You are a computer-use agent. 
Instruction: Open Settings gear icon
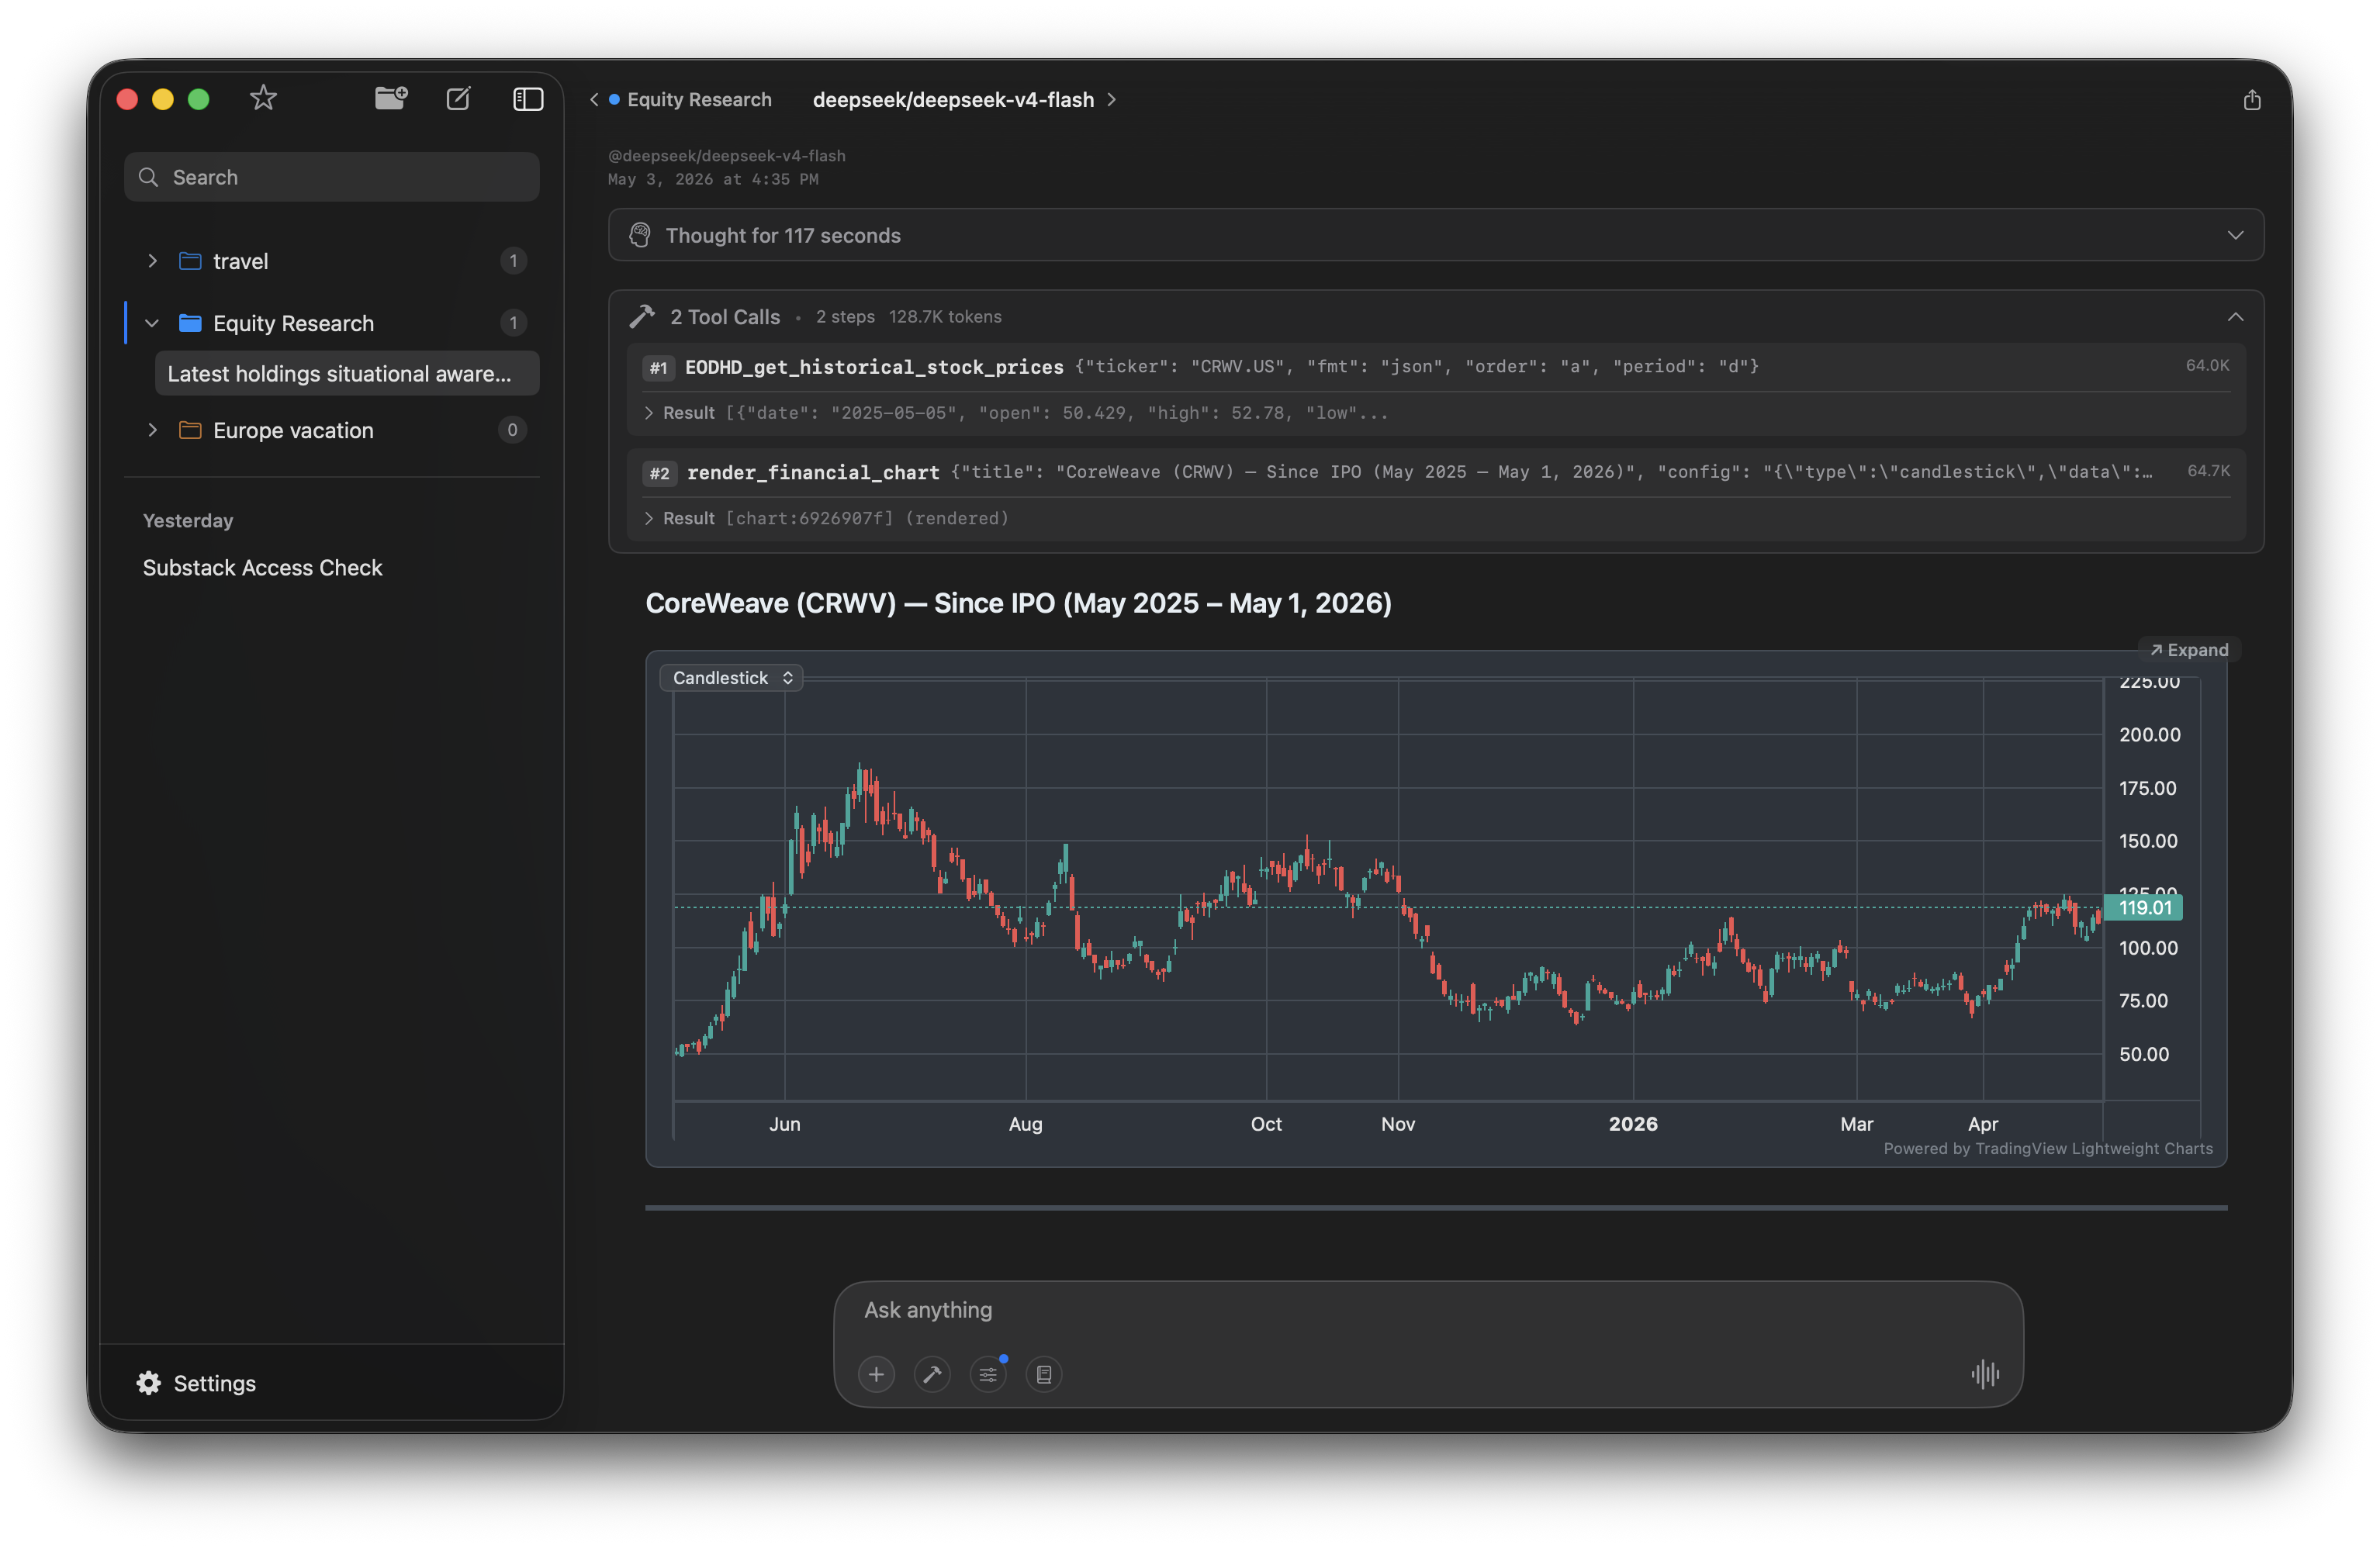coord(149,1383)
